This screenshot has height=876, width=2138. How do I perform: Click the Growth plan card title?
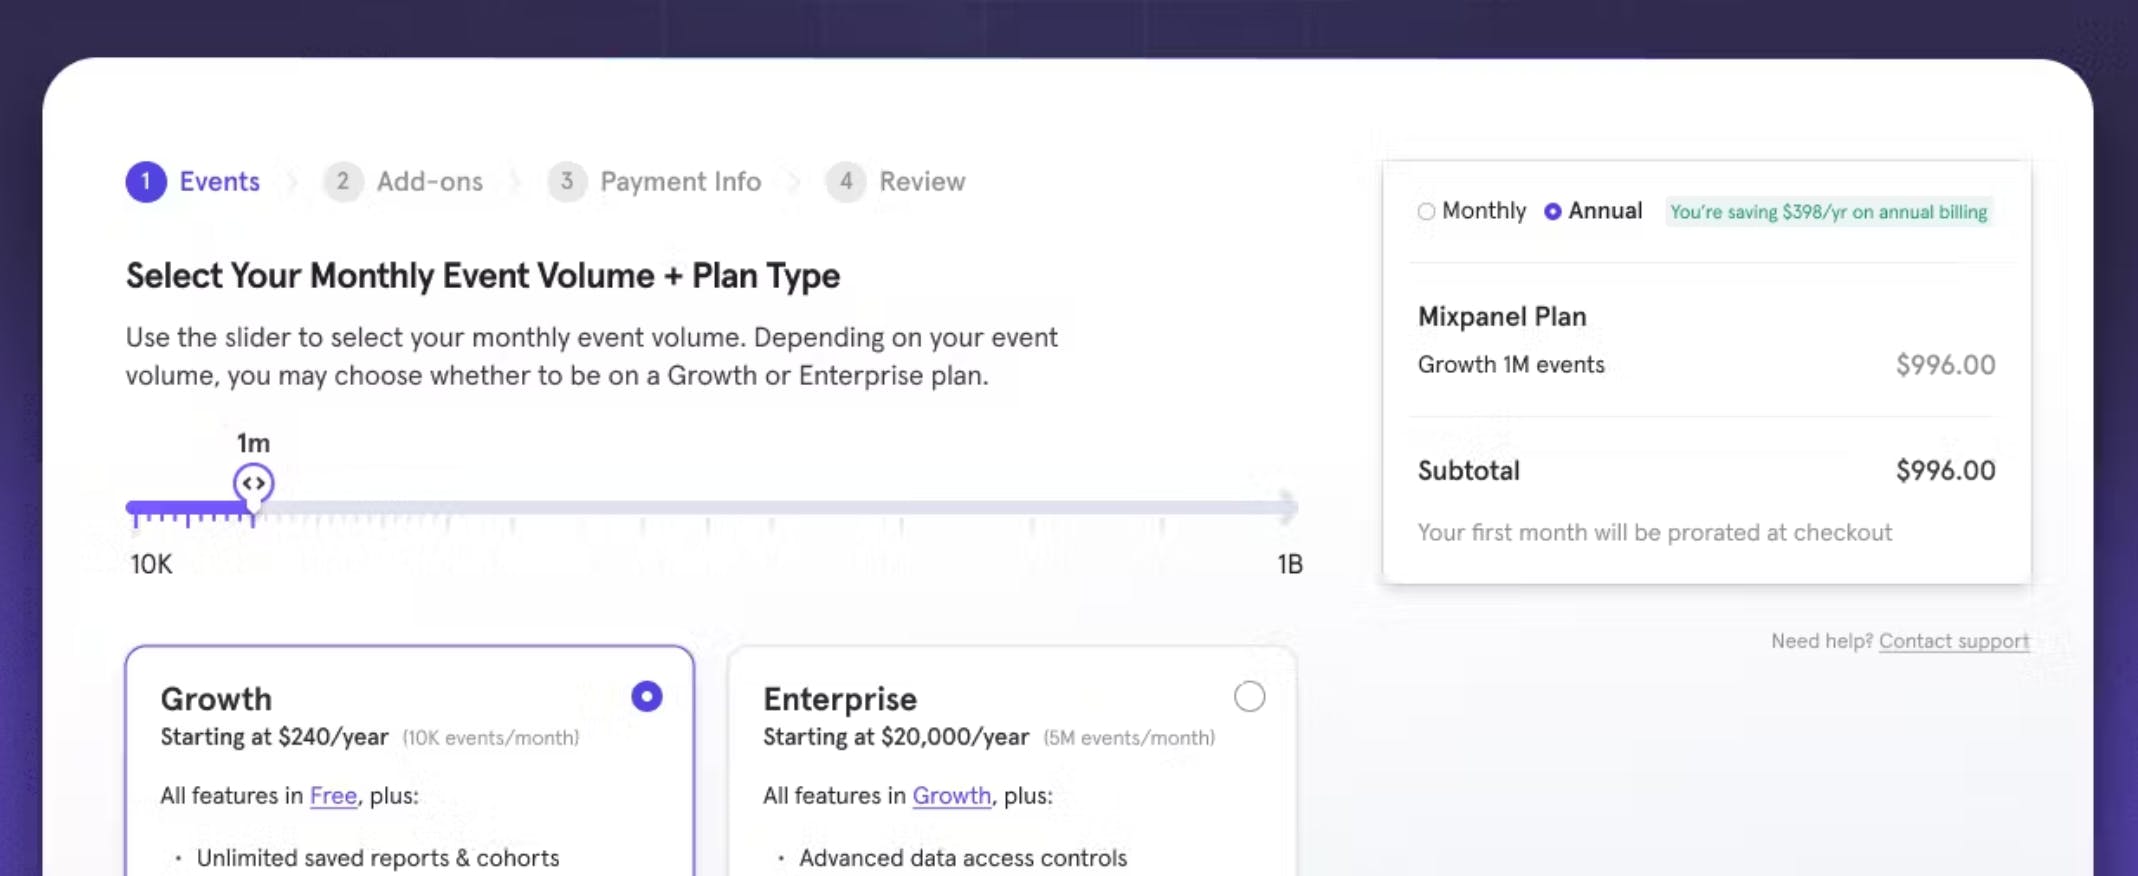click(216, 698)
